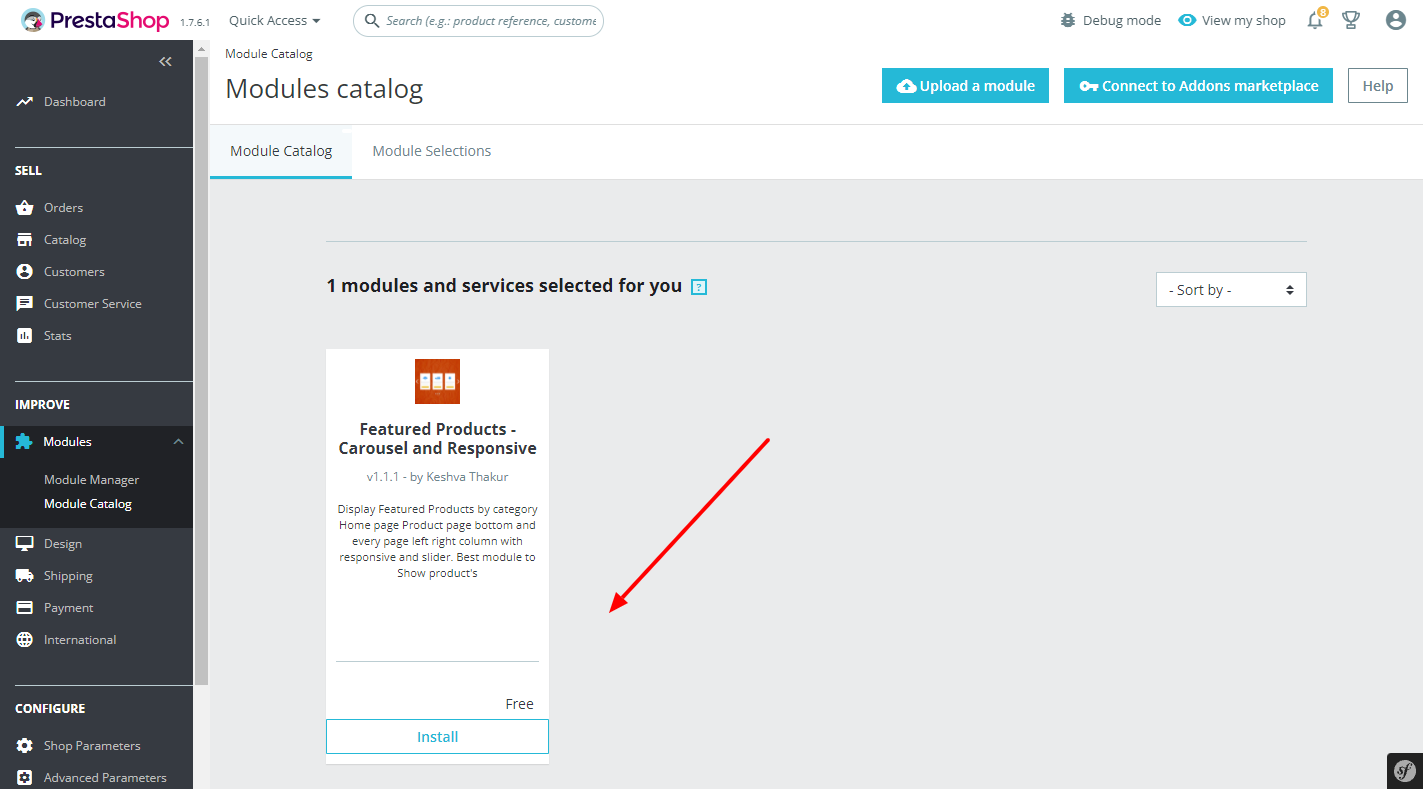Click the Stats chart icon
1423x789 pixels.
pyautogui.click(x=25, y=336)
